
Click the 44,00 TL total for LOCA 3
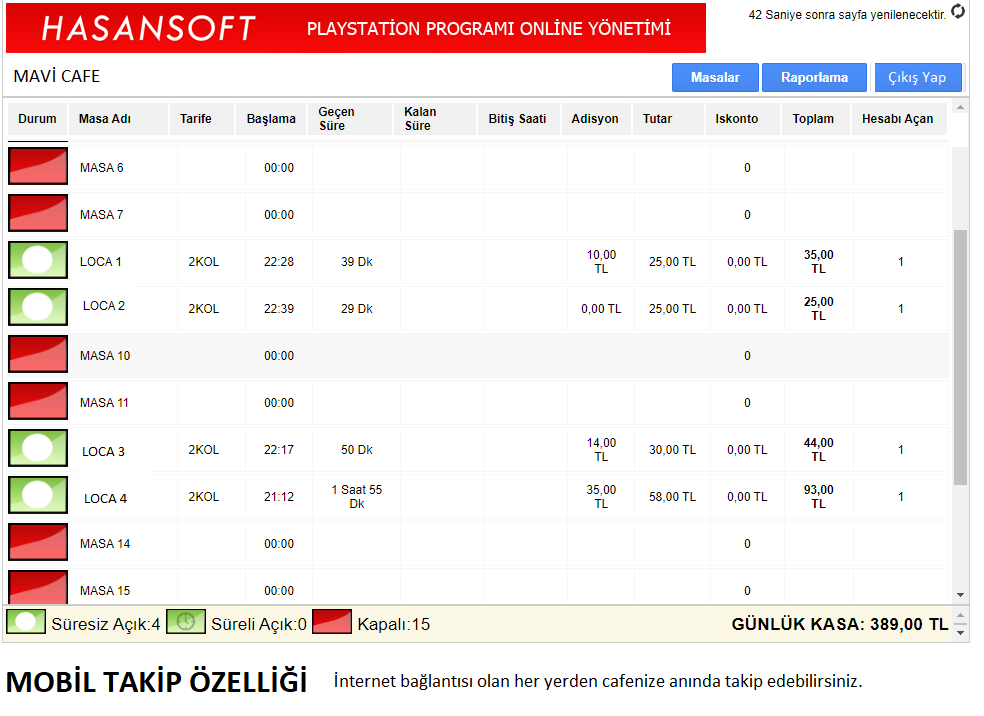pyautogui.click(x=819, y=450)
